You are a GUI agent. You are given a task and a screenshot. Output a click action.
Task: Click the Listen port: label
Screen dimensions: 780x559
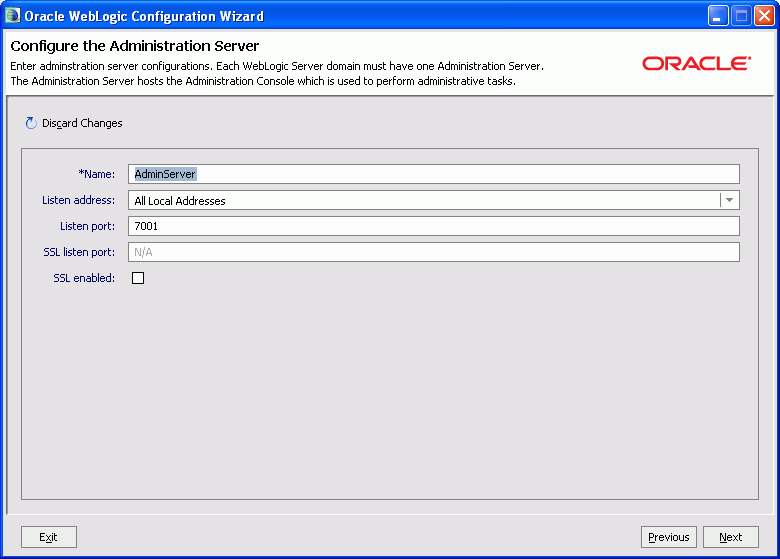pyautogui.click(x=88, y=226)
